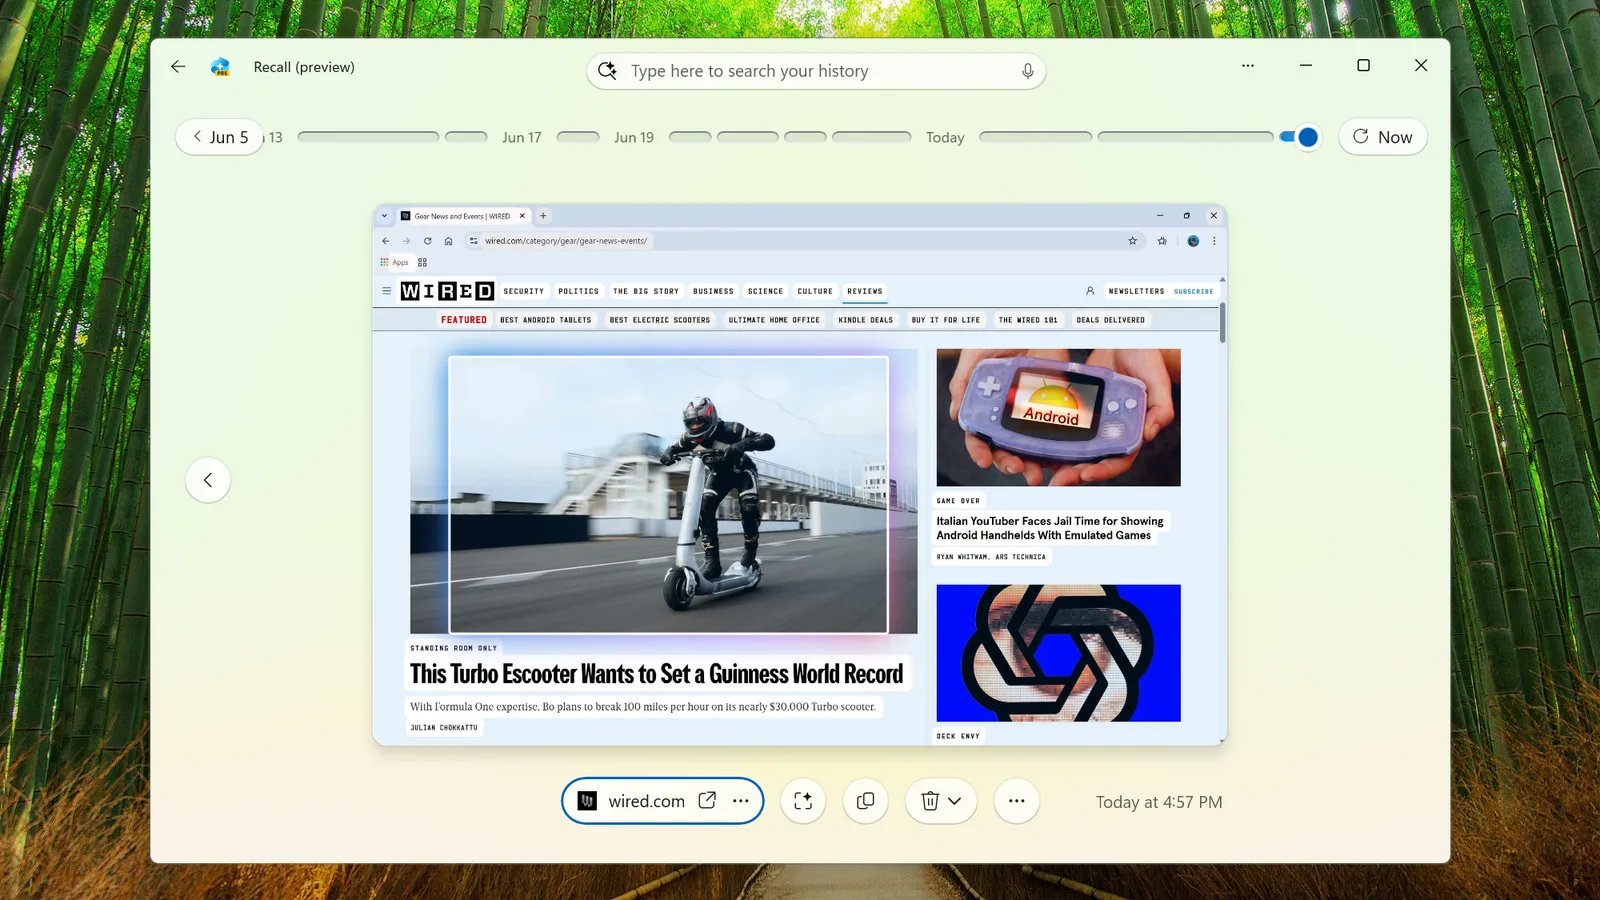This screenshot has width=1600, height=900.
Task: Click the microphone icon in search box
Action: click(1027, 71)
